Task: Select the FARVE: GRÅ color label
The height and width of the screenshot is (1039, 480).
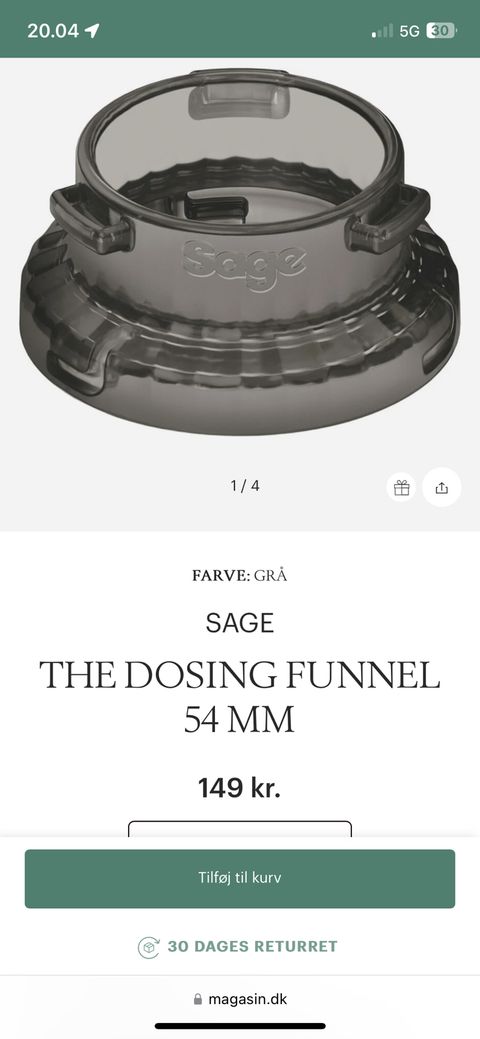Action: coord(240,575)
